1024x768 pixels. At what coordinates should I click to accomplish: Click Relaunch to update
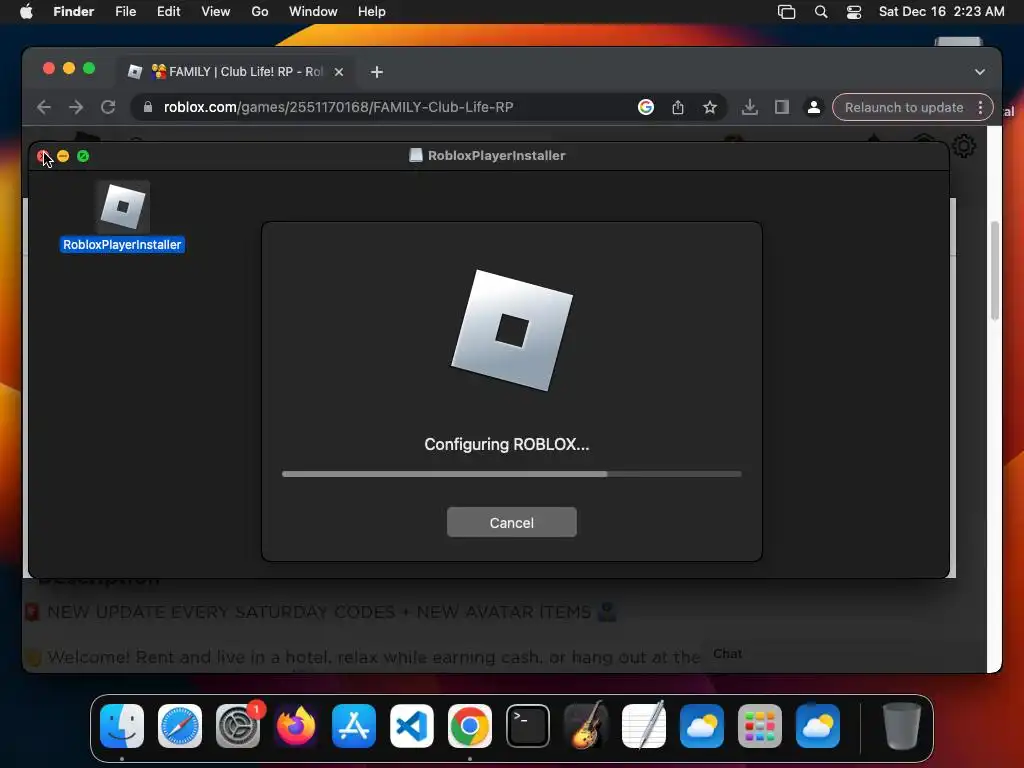(x=904, y=107)
